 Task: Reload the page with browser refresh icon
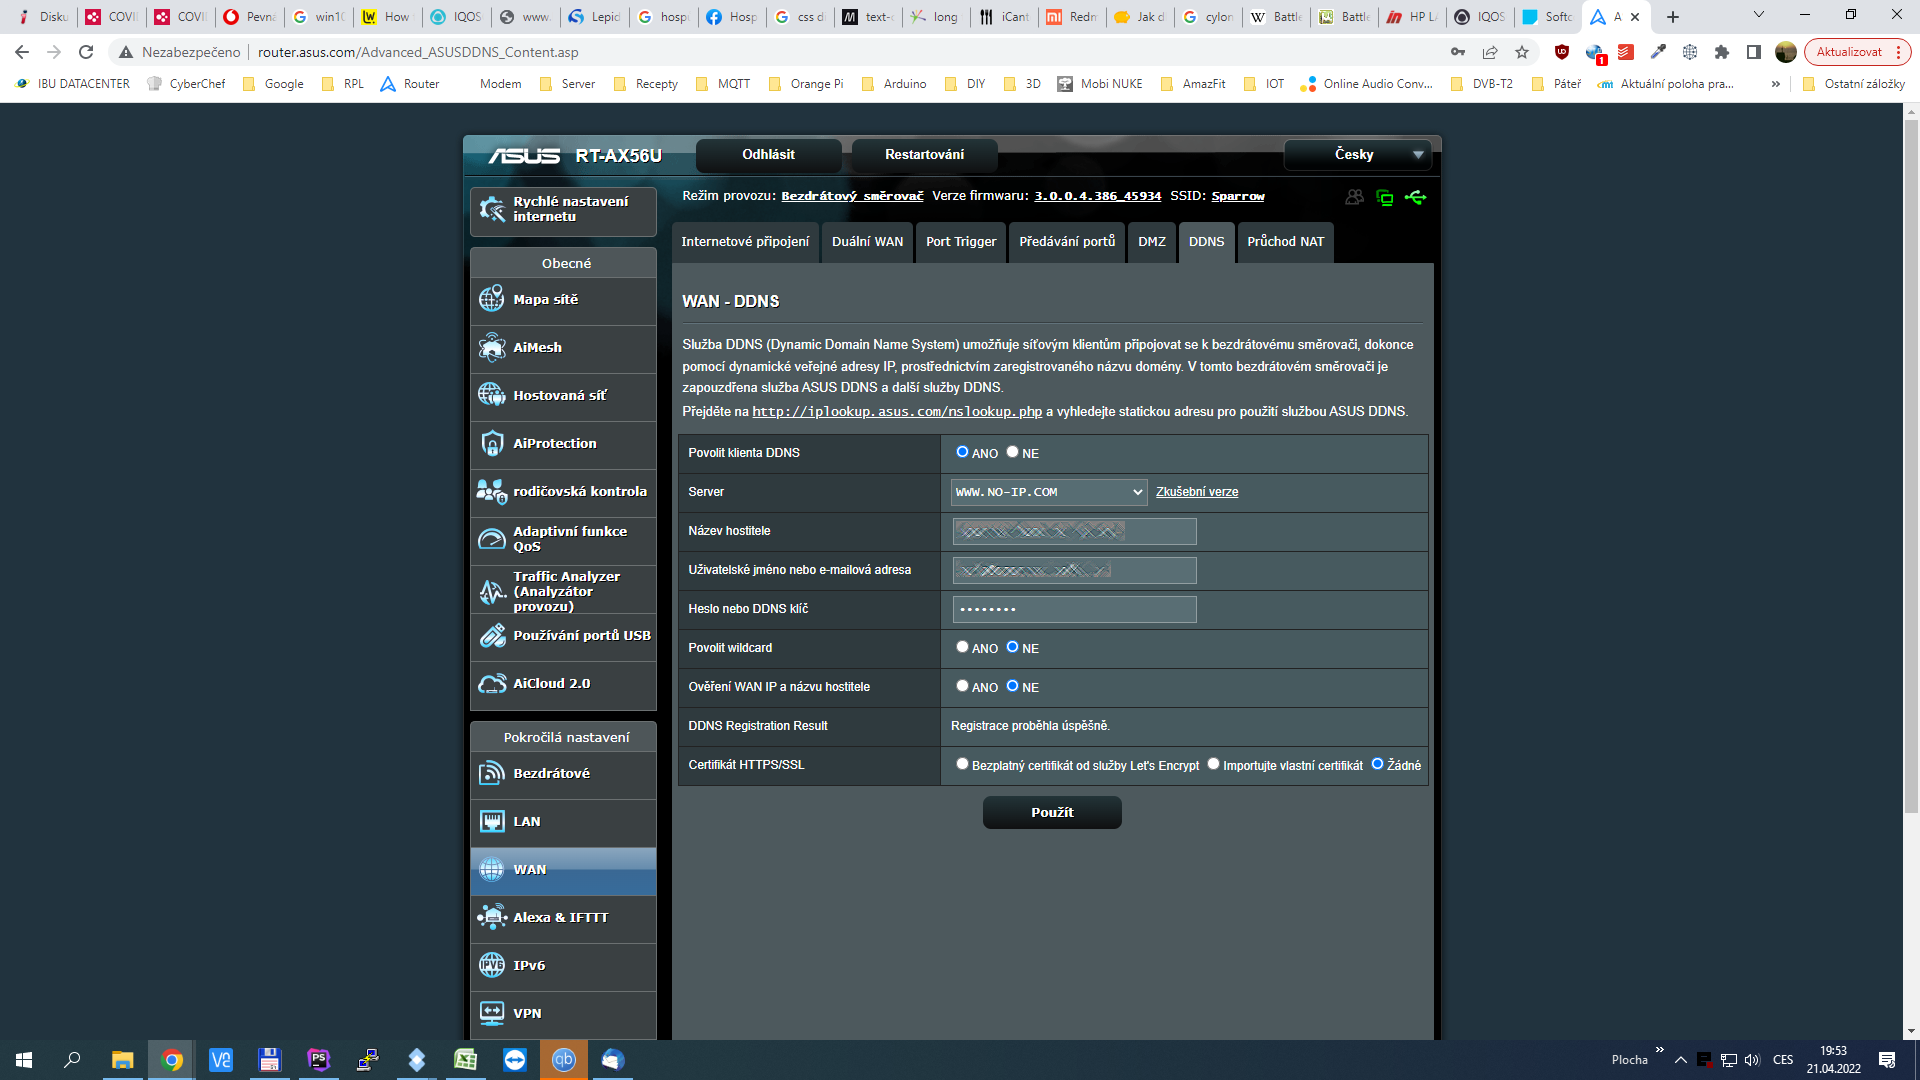86,52
